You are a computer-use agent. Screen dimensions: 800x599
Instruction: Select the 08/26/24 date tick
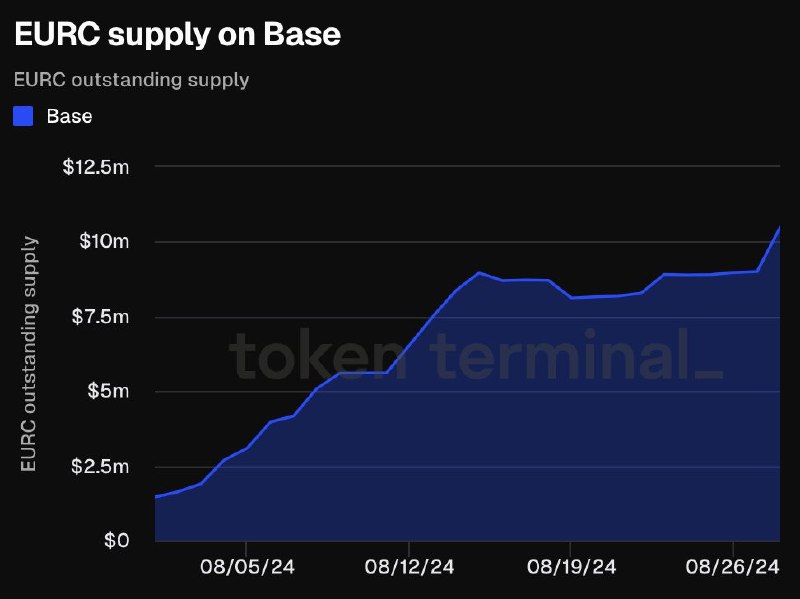pyautogui.click(x=733, y=567)
